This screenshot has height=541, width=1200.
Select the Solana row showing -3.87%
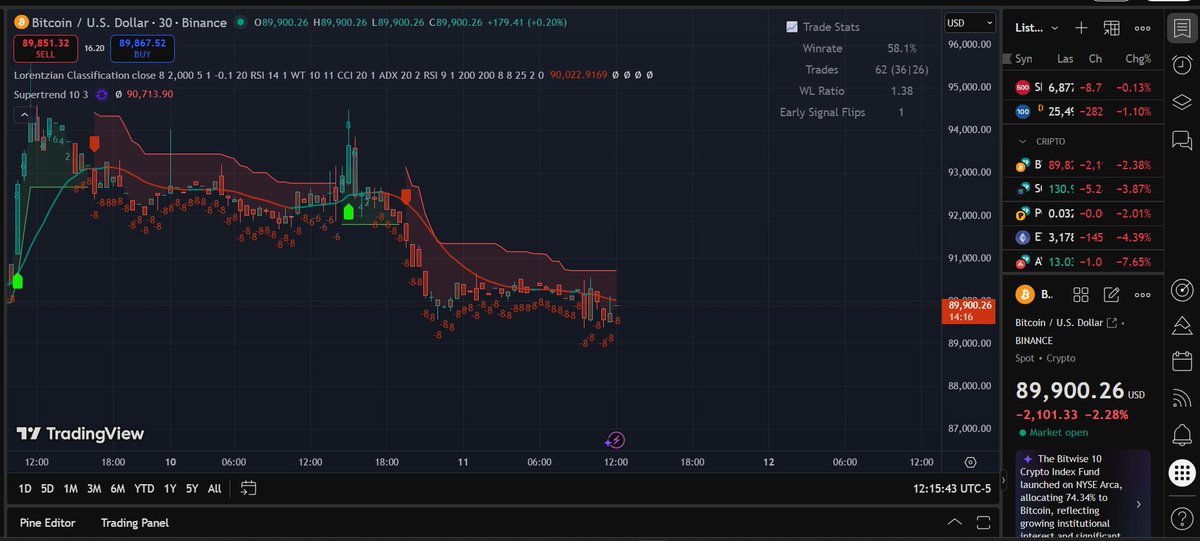pos(1081,188)
